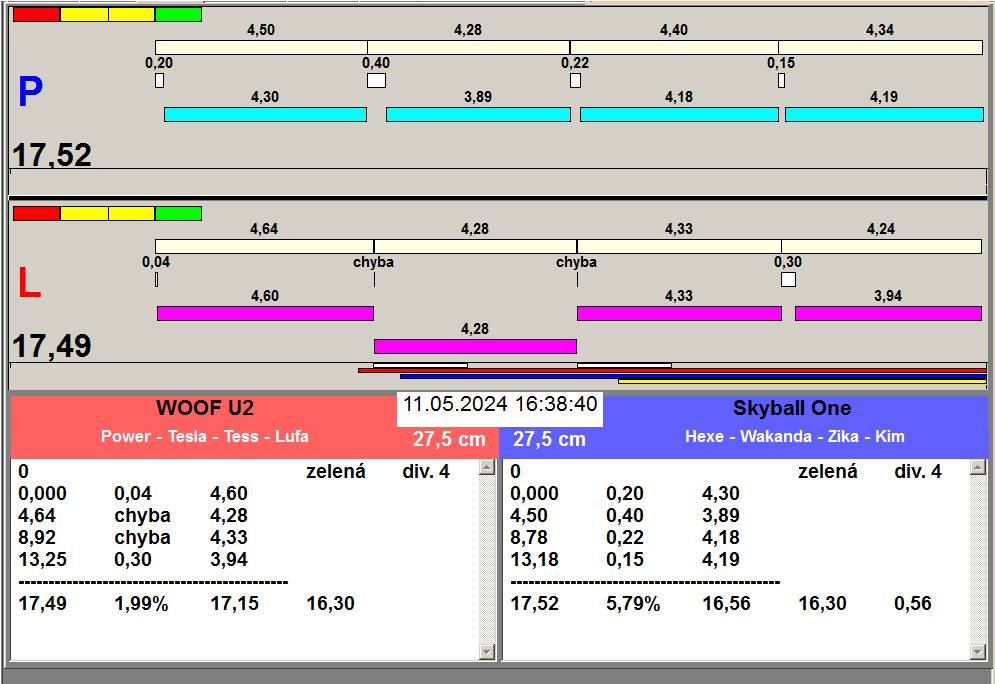Select the magenta bar labeled 4,60
The image size is (995, 684).
pyautogui.click(x=265, y=313)
